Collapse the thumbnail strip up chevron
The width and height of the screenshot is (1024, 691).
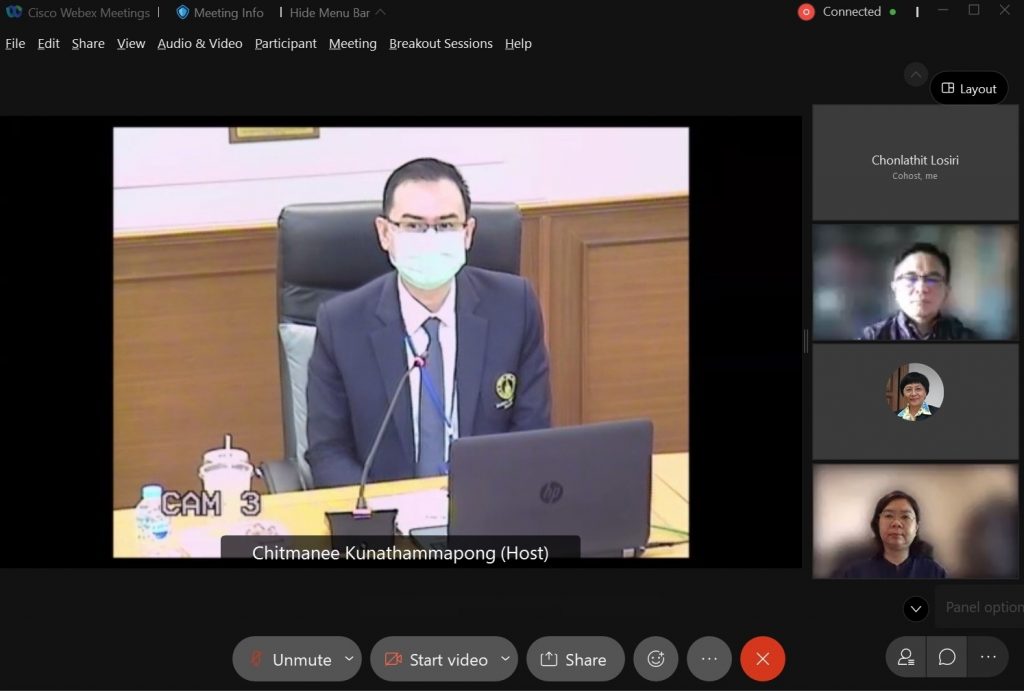pyautogui.click(x=916, y=75)
